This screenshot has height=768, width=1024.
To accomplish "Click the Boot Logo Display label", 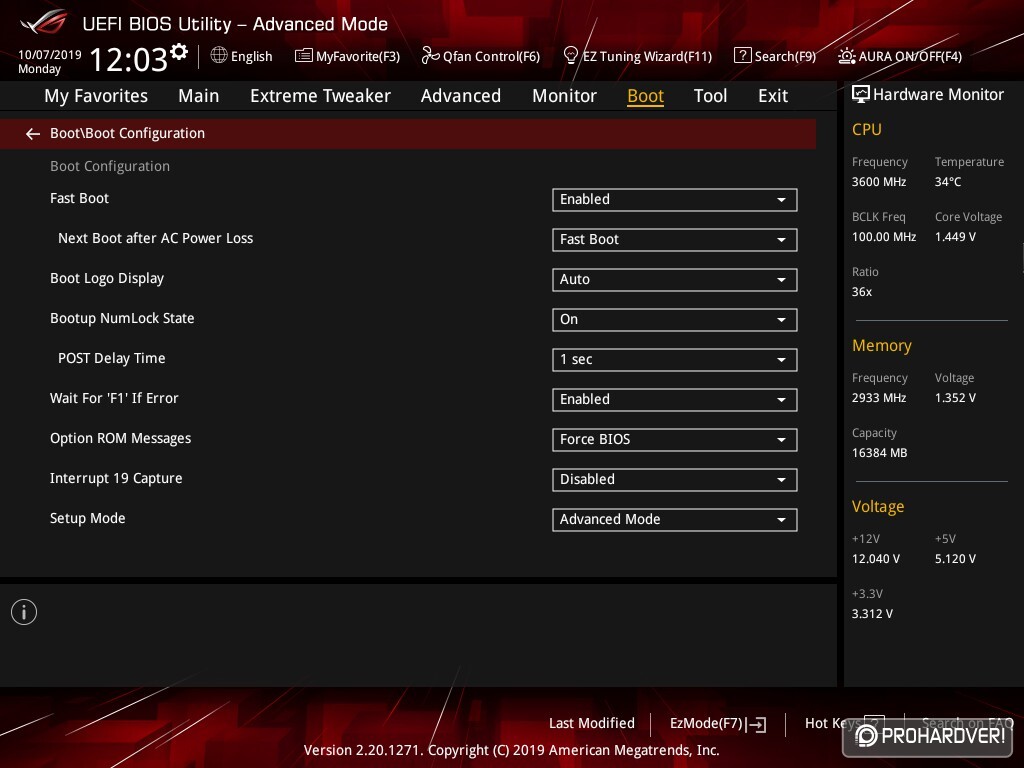I will point(106,278).
